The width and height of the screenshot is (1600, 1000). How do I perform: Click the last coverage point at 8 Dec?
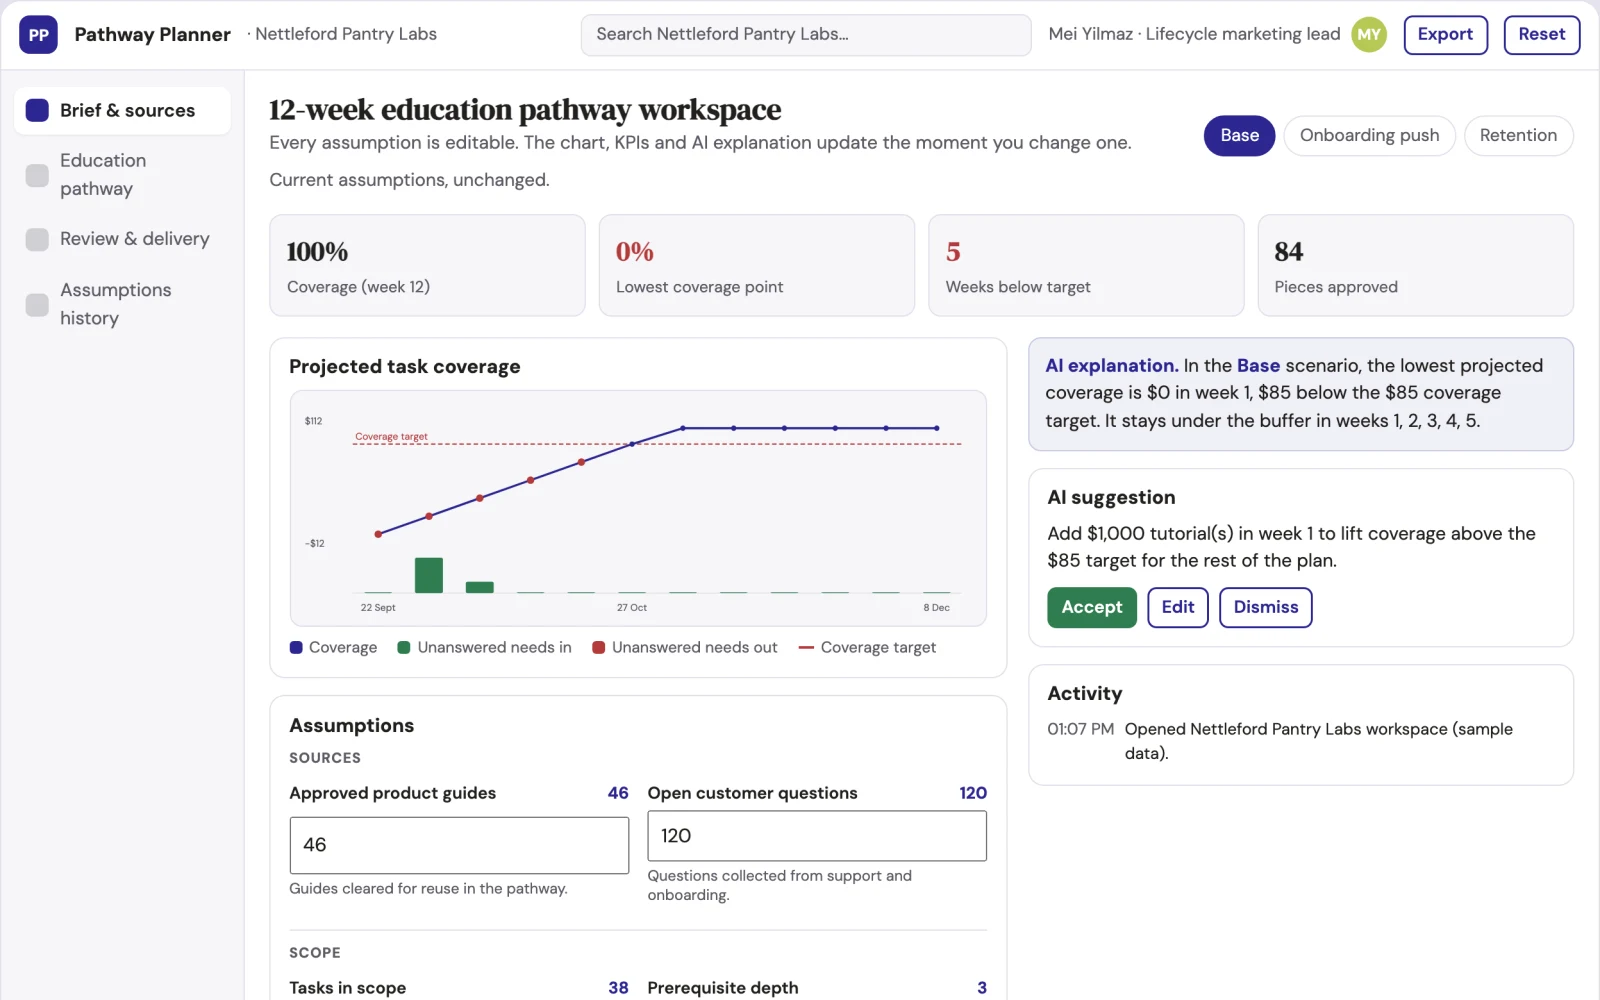[x=936, y=428]
